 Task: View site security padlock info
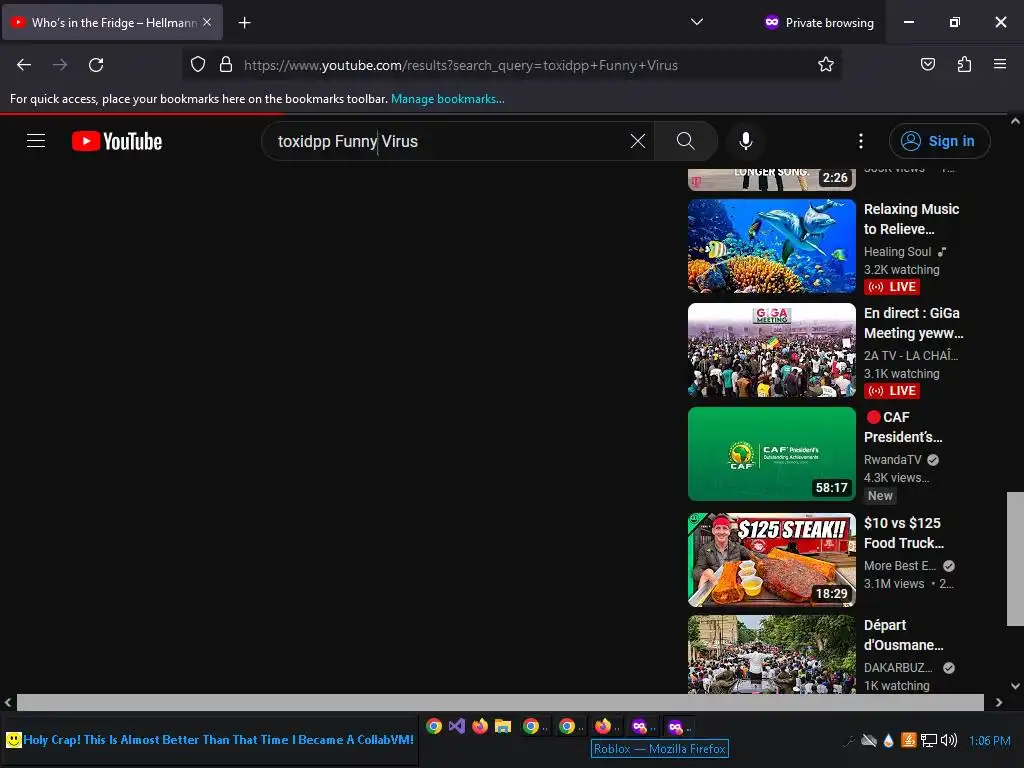[226, 65]
